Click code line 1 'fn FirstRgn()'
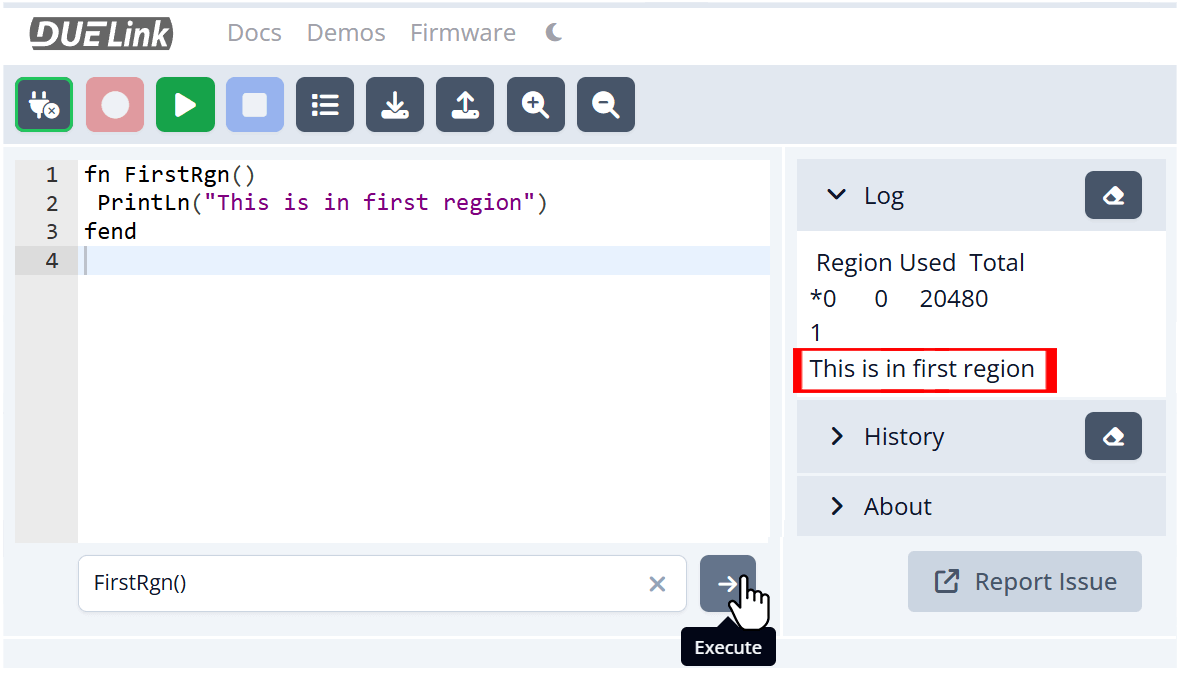This screenshot has height=674, width=1184. coord(170,174)
